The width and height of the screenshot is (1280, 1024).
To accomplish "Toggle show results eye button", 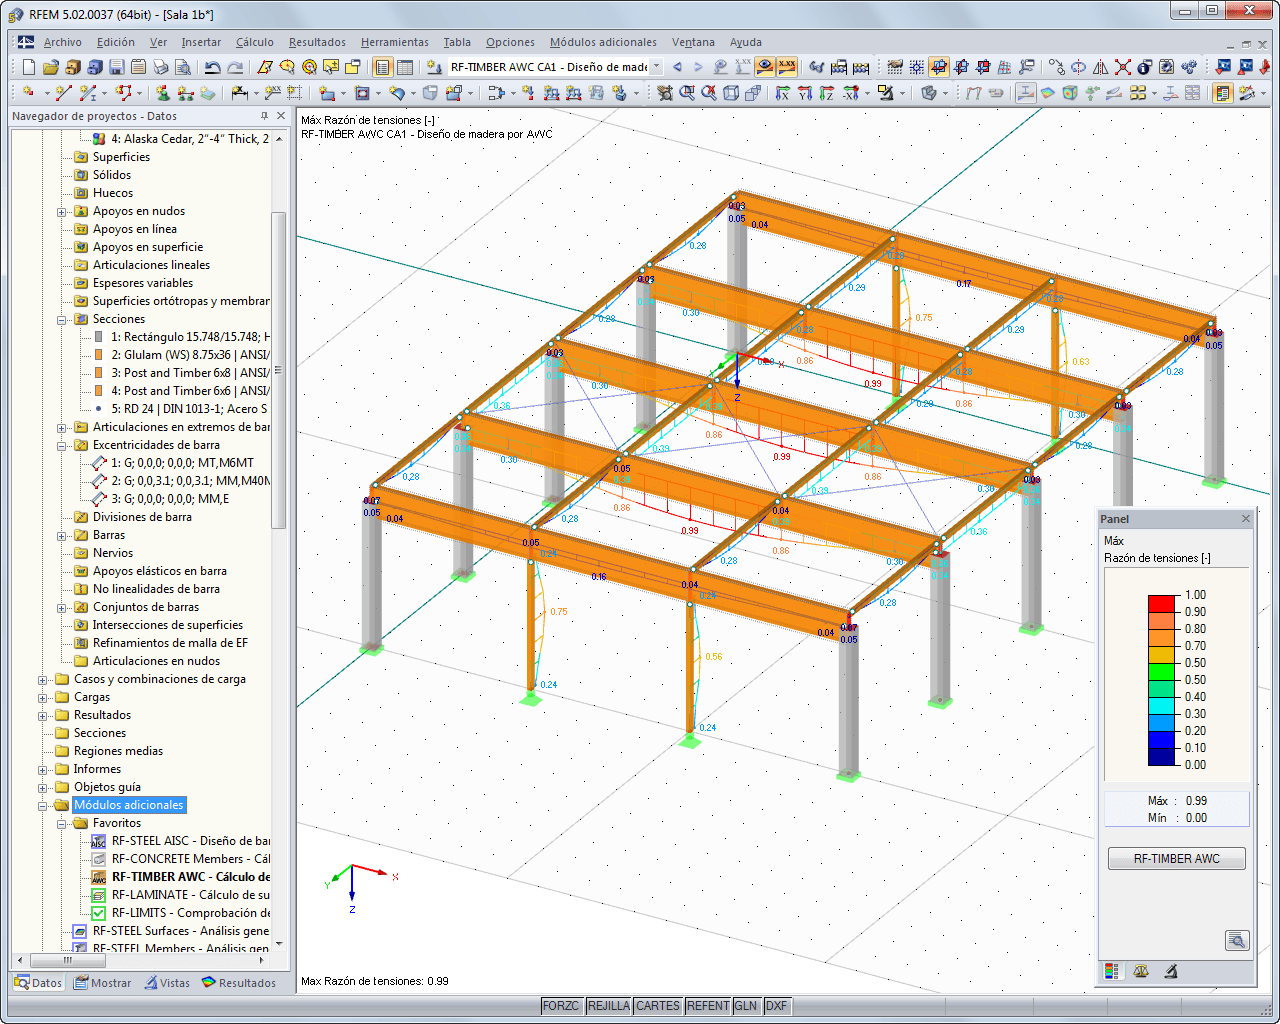I will [x=765, y=67].
